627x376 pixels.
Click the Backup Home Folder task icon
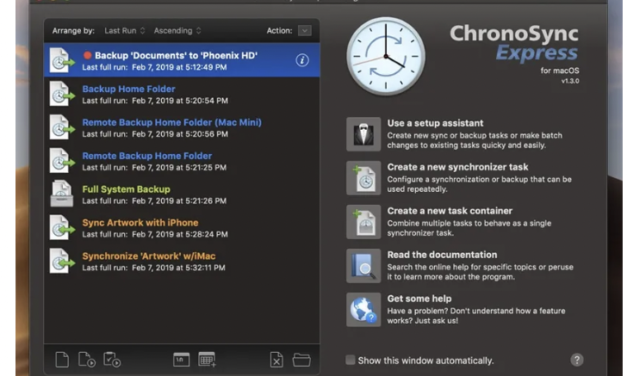click(62, 94)
